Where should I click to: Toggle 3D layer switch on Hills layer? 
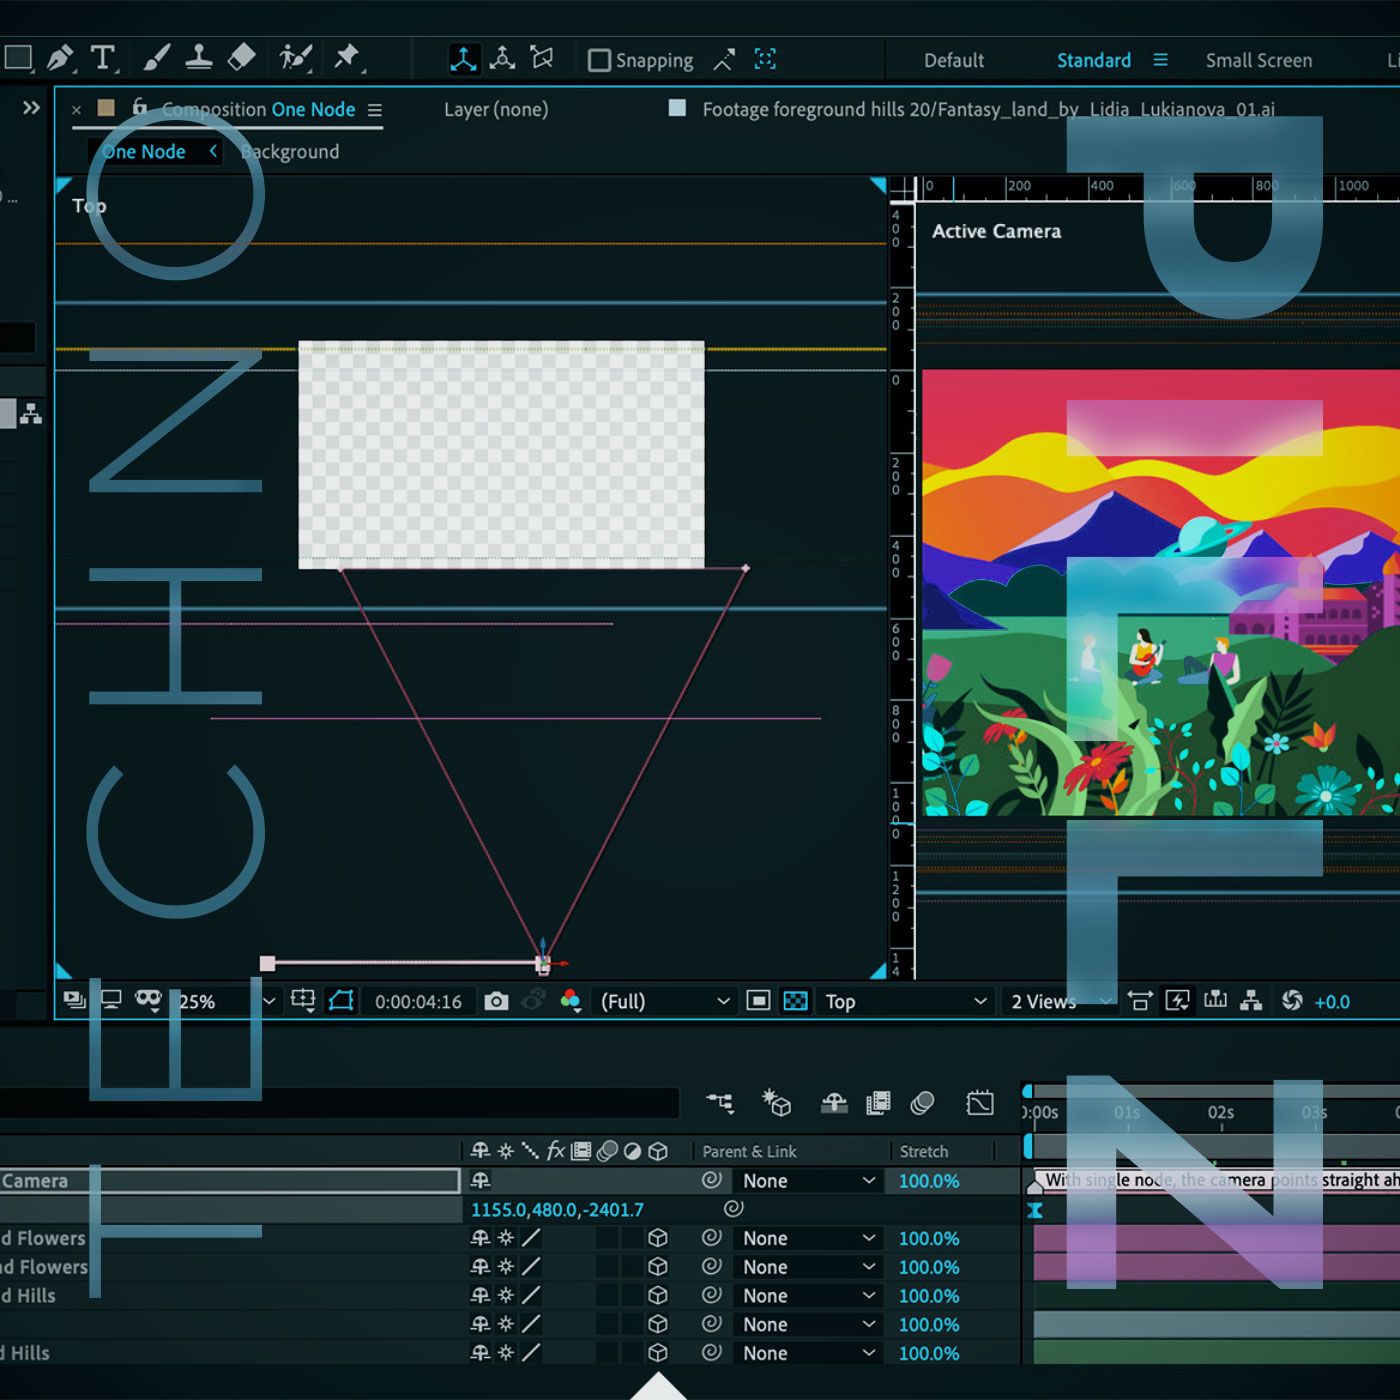(x=657, y=1295)
